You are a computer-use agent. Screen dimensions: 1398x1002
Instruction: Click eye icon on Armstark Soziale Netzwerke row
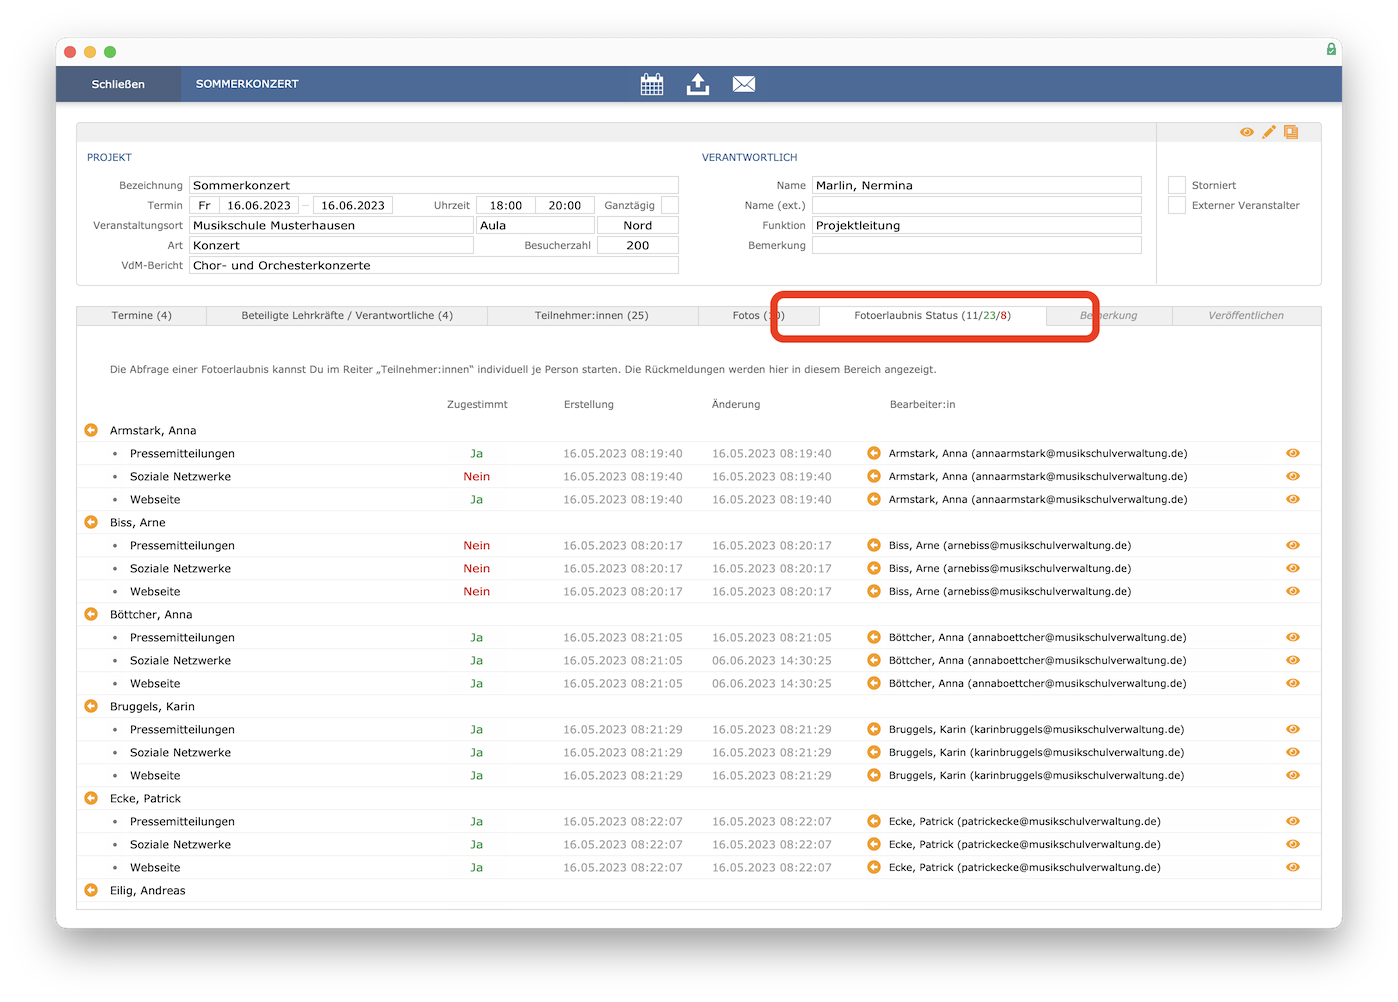[x=1293, y=476]
